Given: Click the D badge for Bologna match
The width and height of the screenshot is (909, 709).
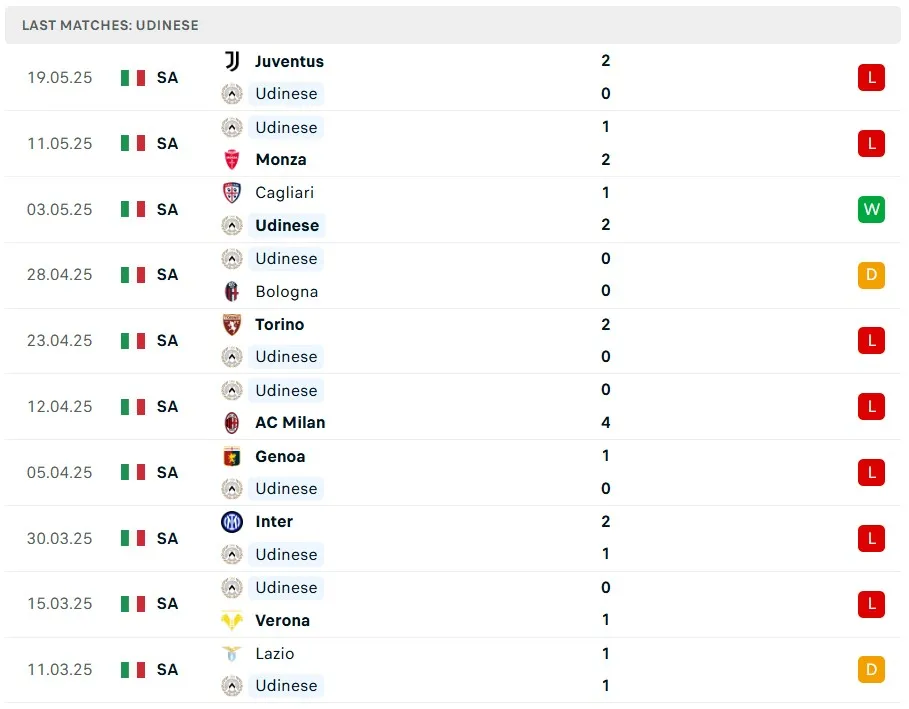Looking at the screenshot, I should [871, 275].
